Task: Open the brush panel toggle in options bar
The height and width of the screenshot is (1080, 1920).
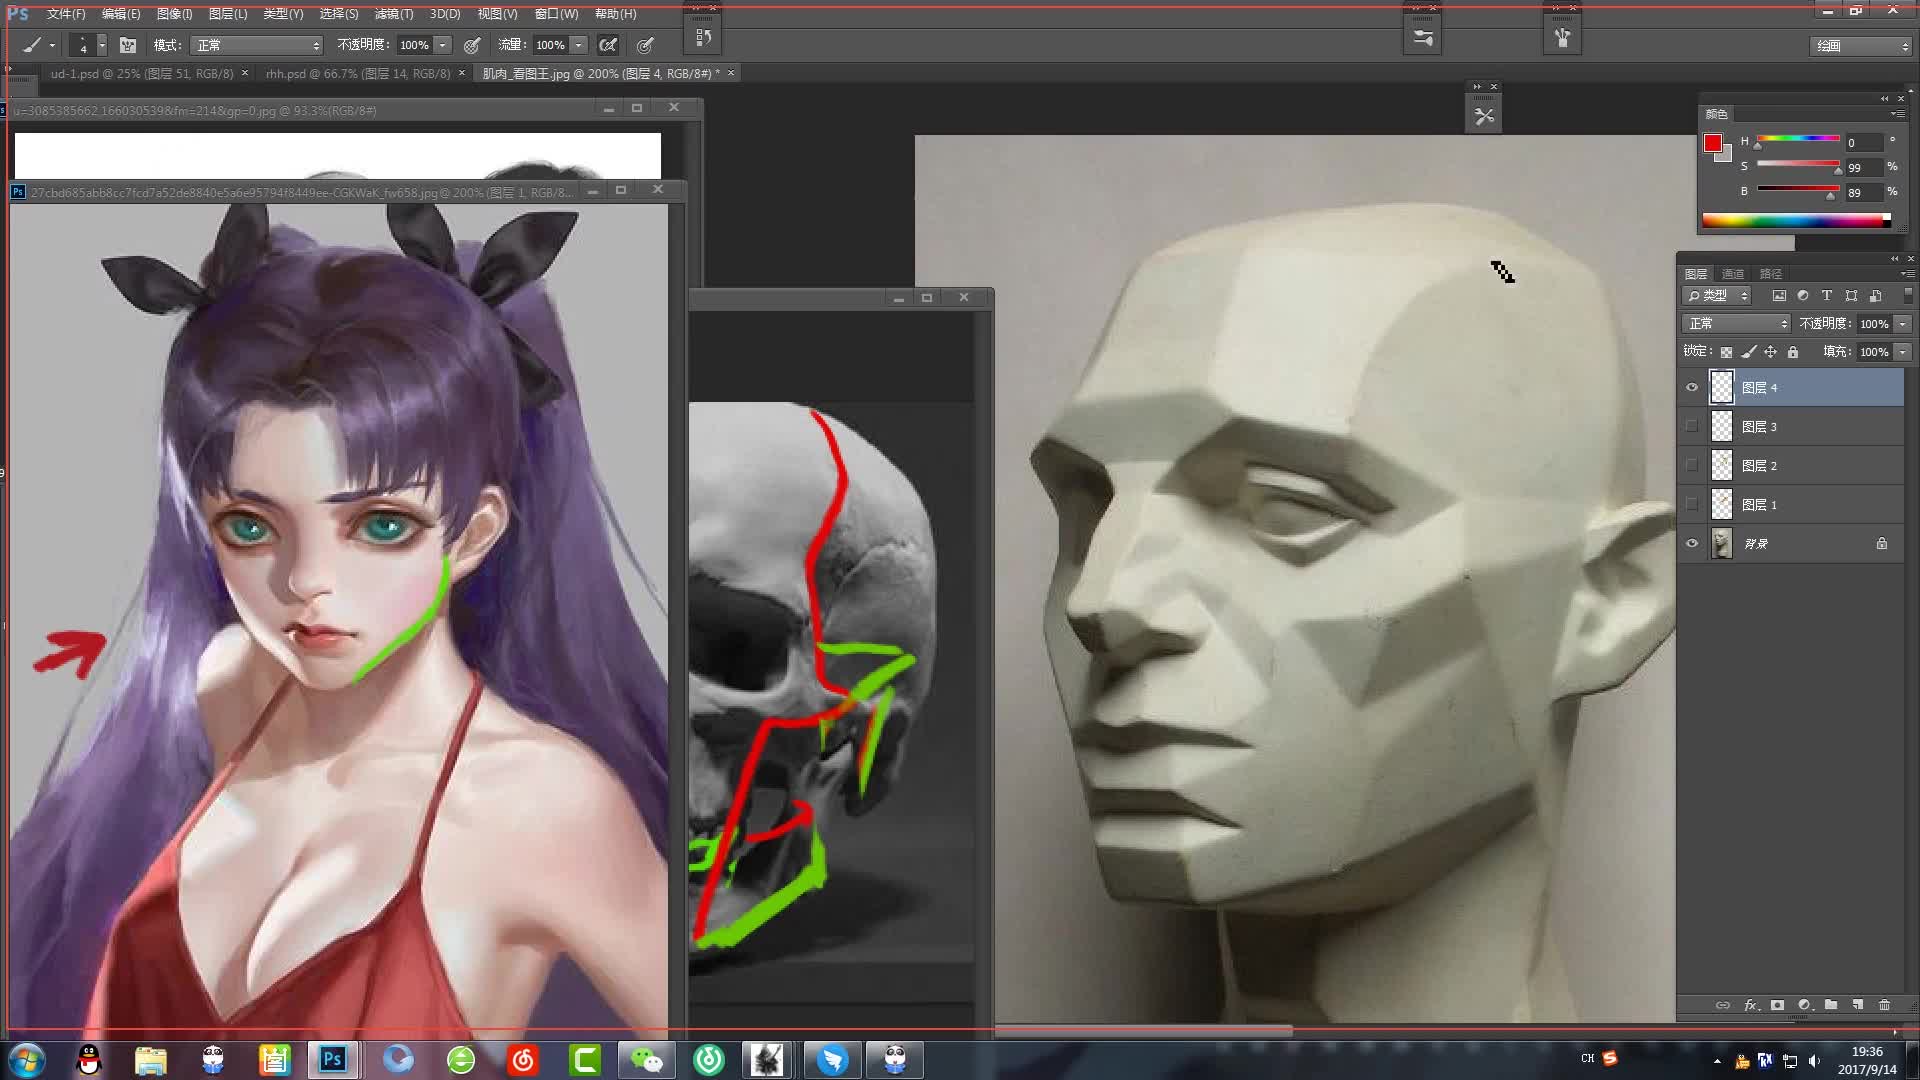Action: [x=128, y=45]
